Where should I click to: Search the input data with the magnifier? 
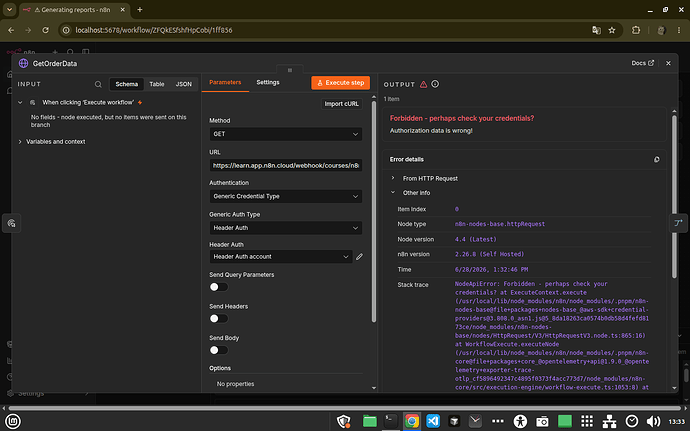98,84
